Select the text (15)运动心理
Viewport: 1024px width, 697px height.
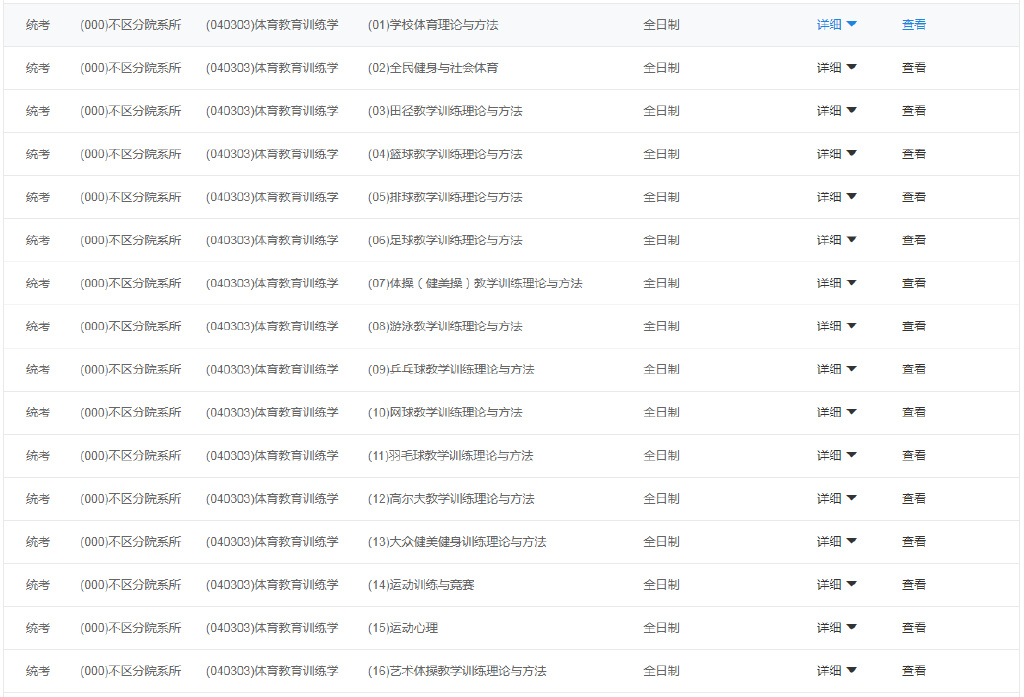(x=403, y=628)
